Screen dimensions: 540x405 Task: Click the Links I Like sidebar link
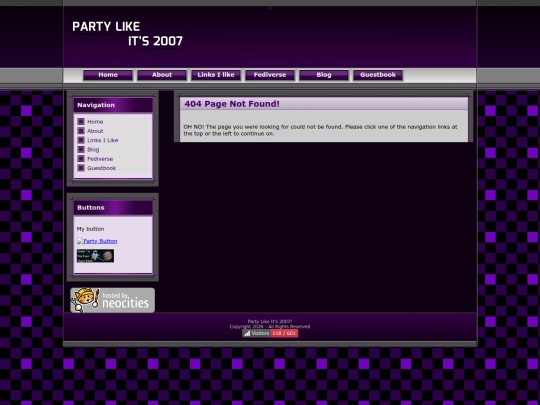[103, 141]
